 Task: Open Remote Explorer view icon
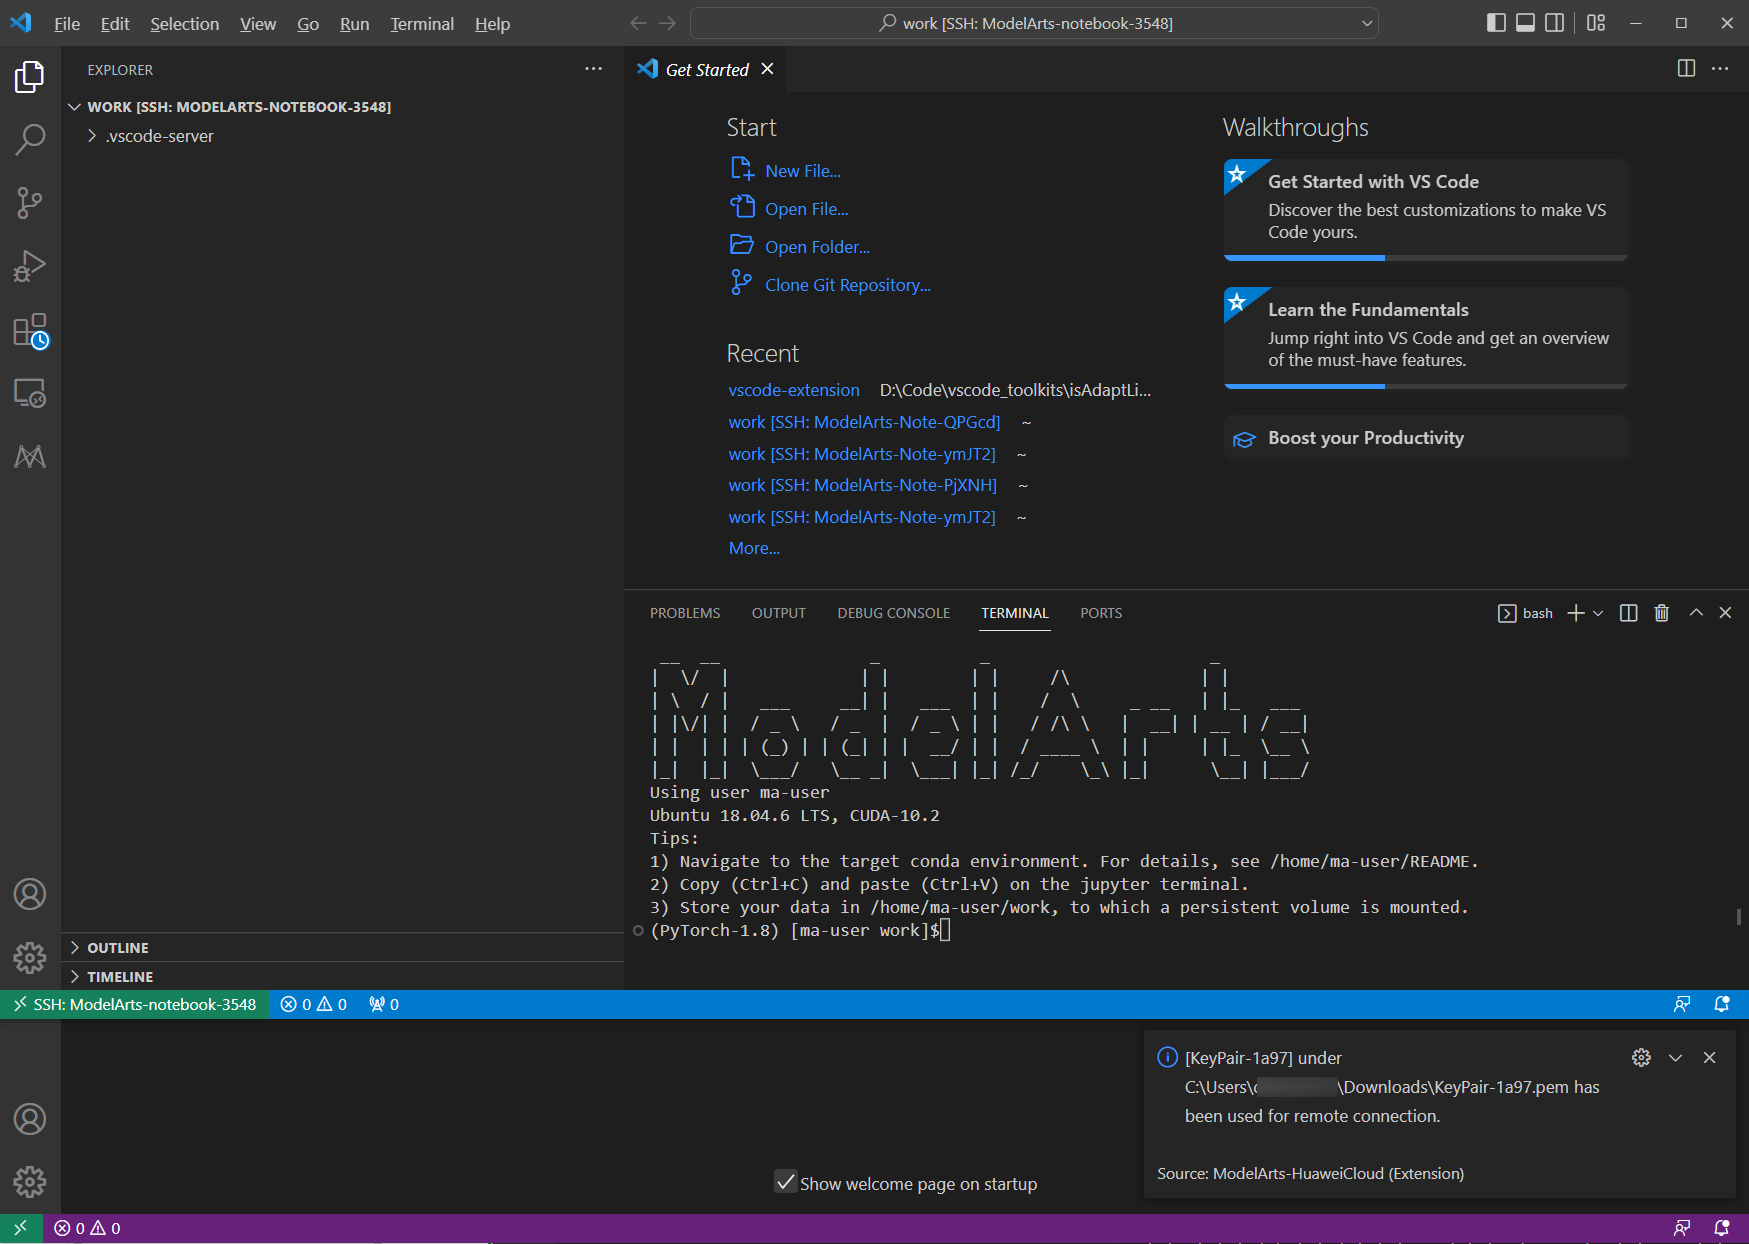[x=30, y=393]
